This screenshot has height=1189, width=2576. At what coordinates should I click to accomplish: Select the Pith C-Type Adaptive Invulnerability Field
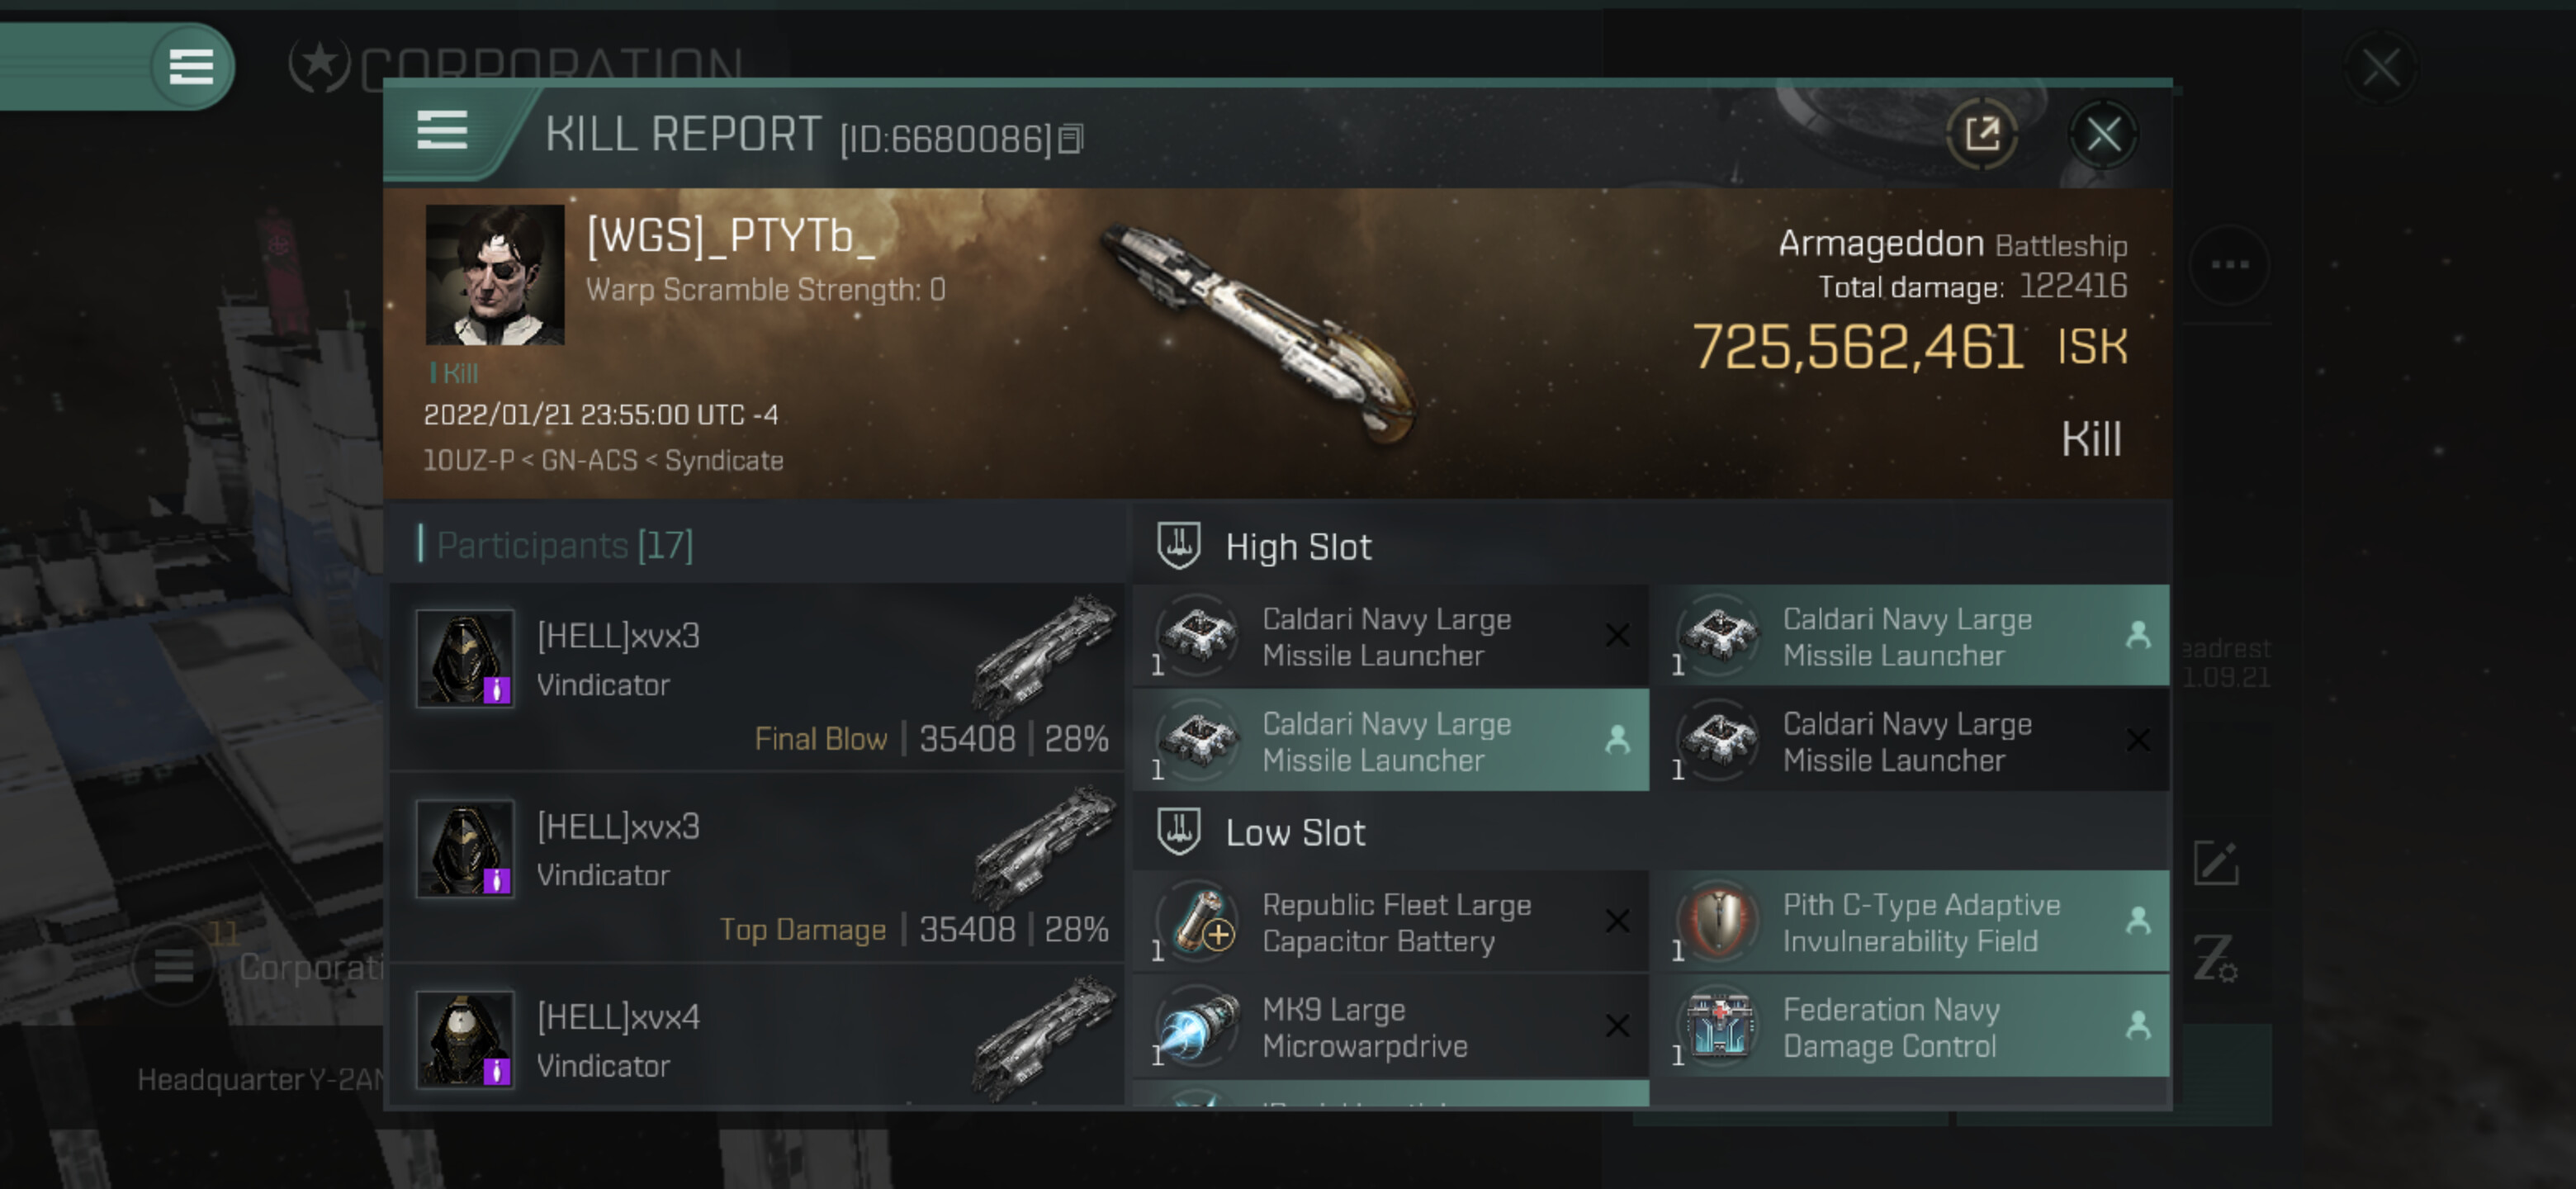(x=1916, y=922)
